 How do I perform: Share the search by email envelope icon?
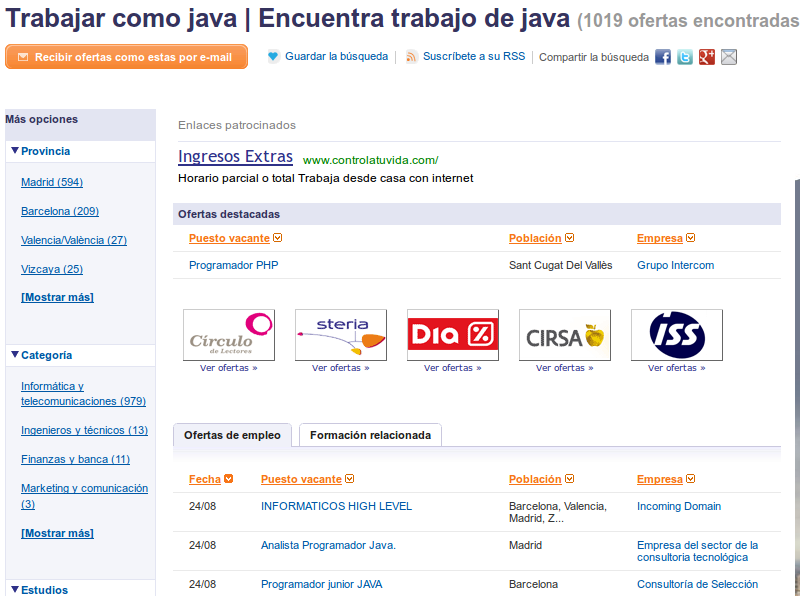pos(729,57)
